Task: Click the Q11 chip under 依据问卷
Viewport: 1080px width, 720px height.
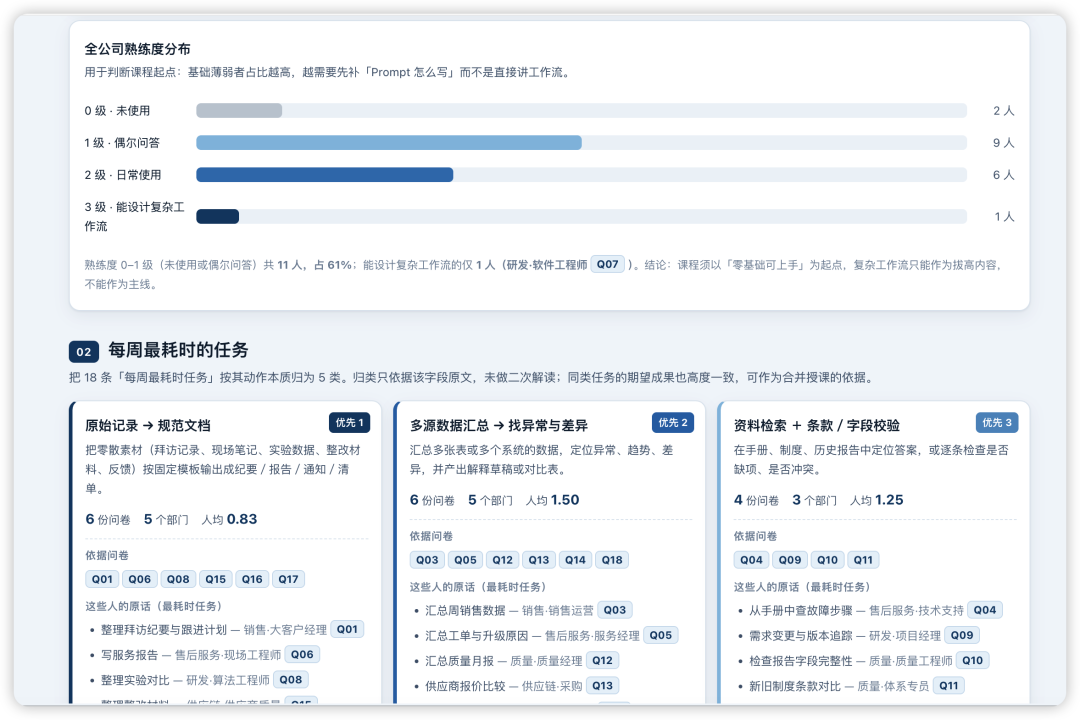Action: [x=863, y=559]
